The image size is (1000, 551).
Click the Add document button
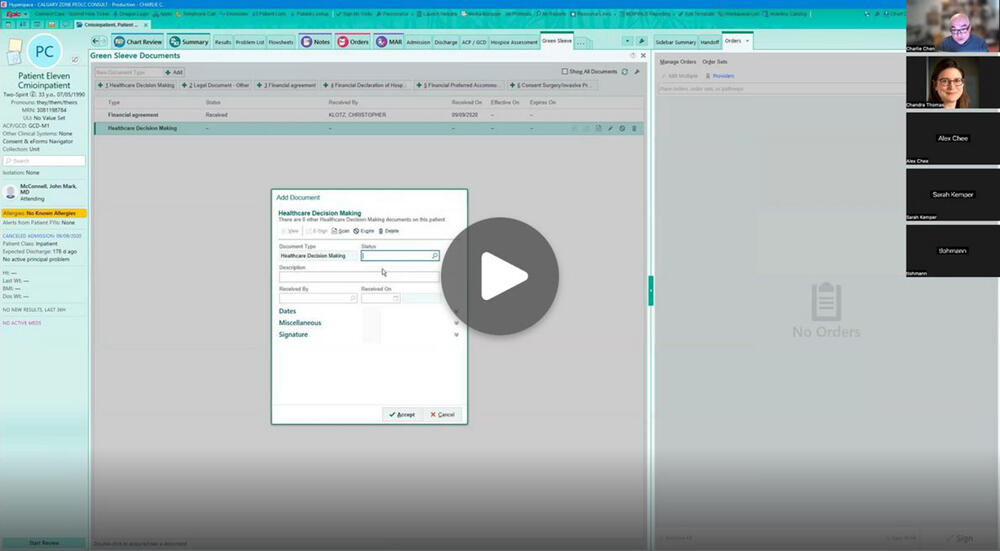(x=174, y=72)
